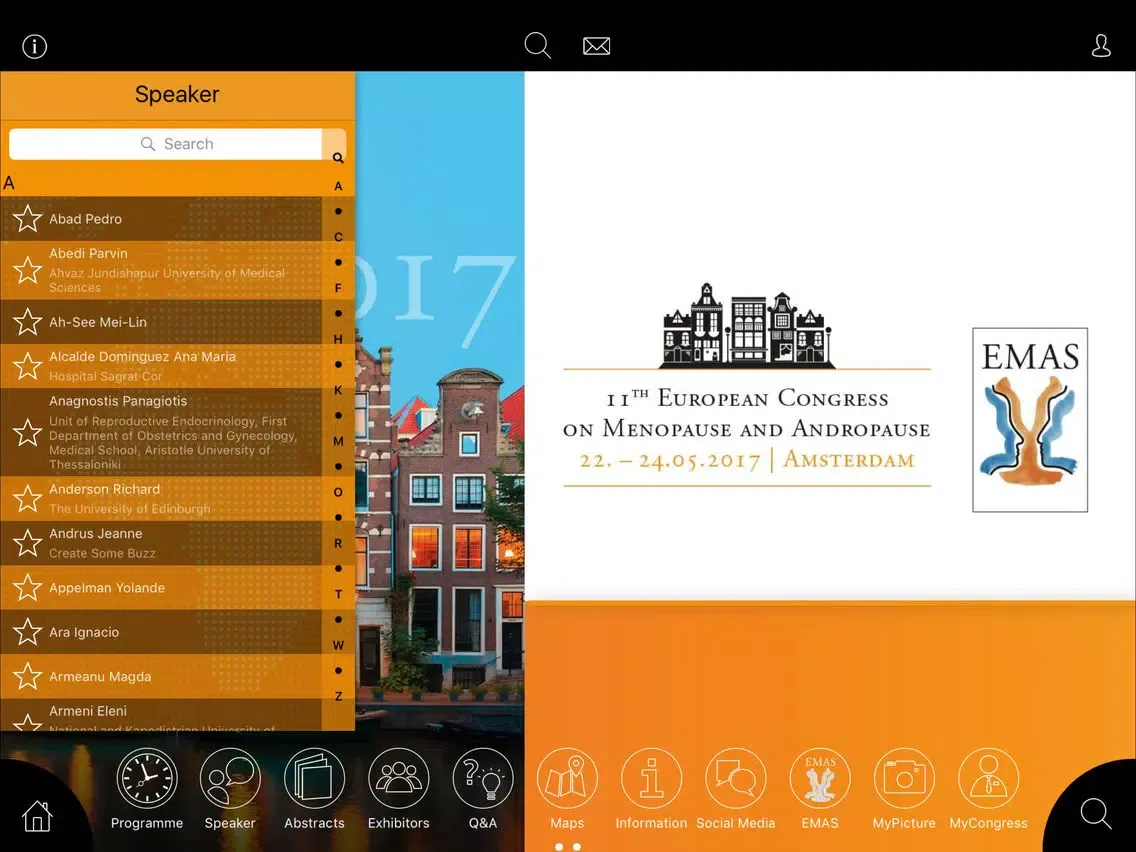The image size is (1136, 852).
Task: Star speaker Abedi Parvin
Action: (x=28, y=270)
